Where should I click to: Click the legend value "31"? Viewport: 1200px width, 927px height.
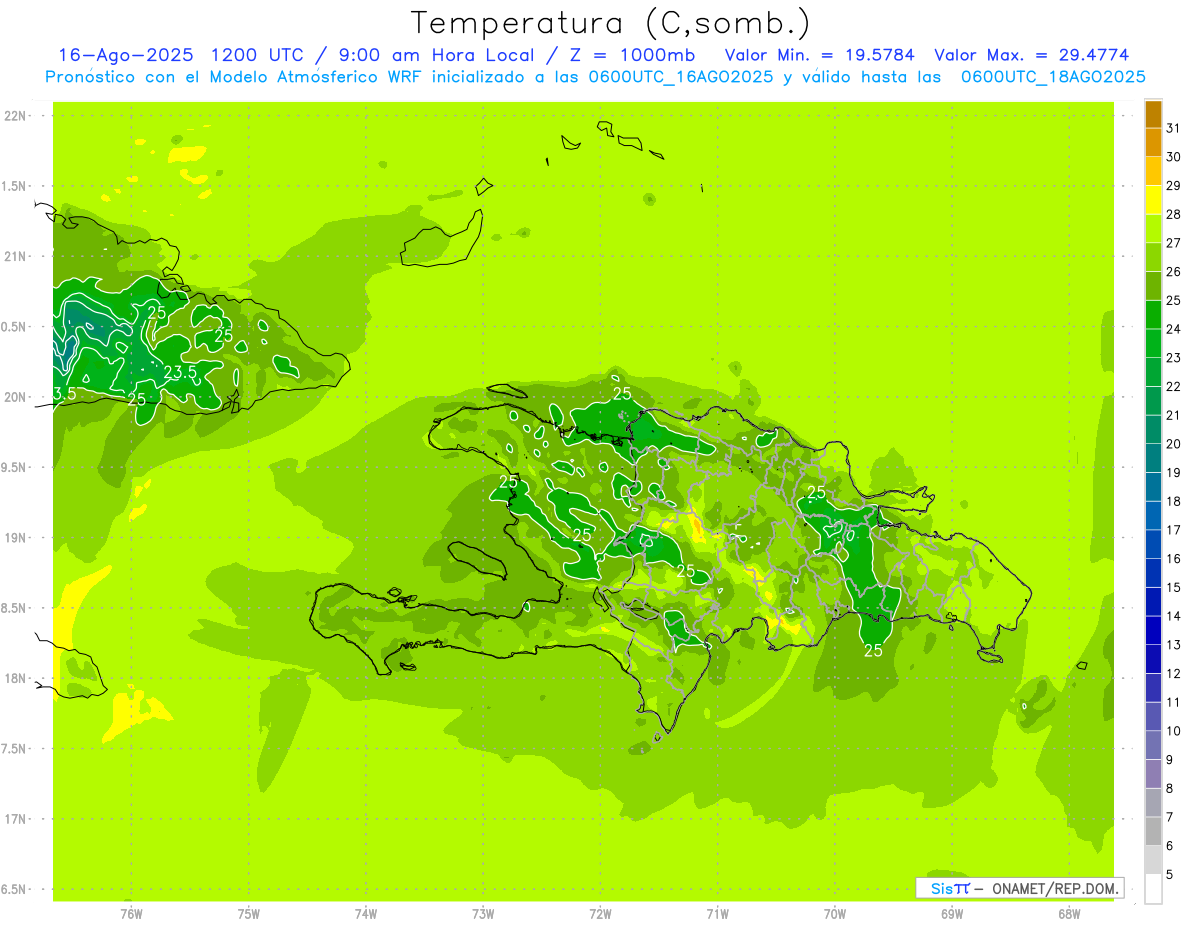coord(1174,128)
